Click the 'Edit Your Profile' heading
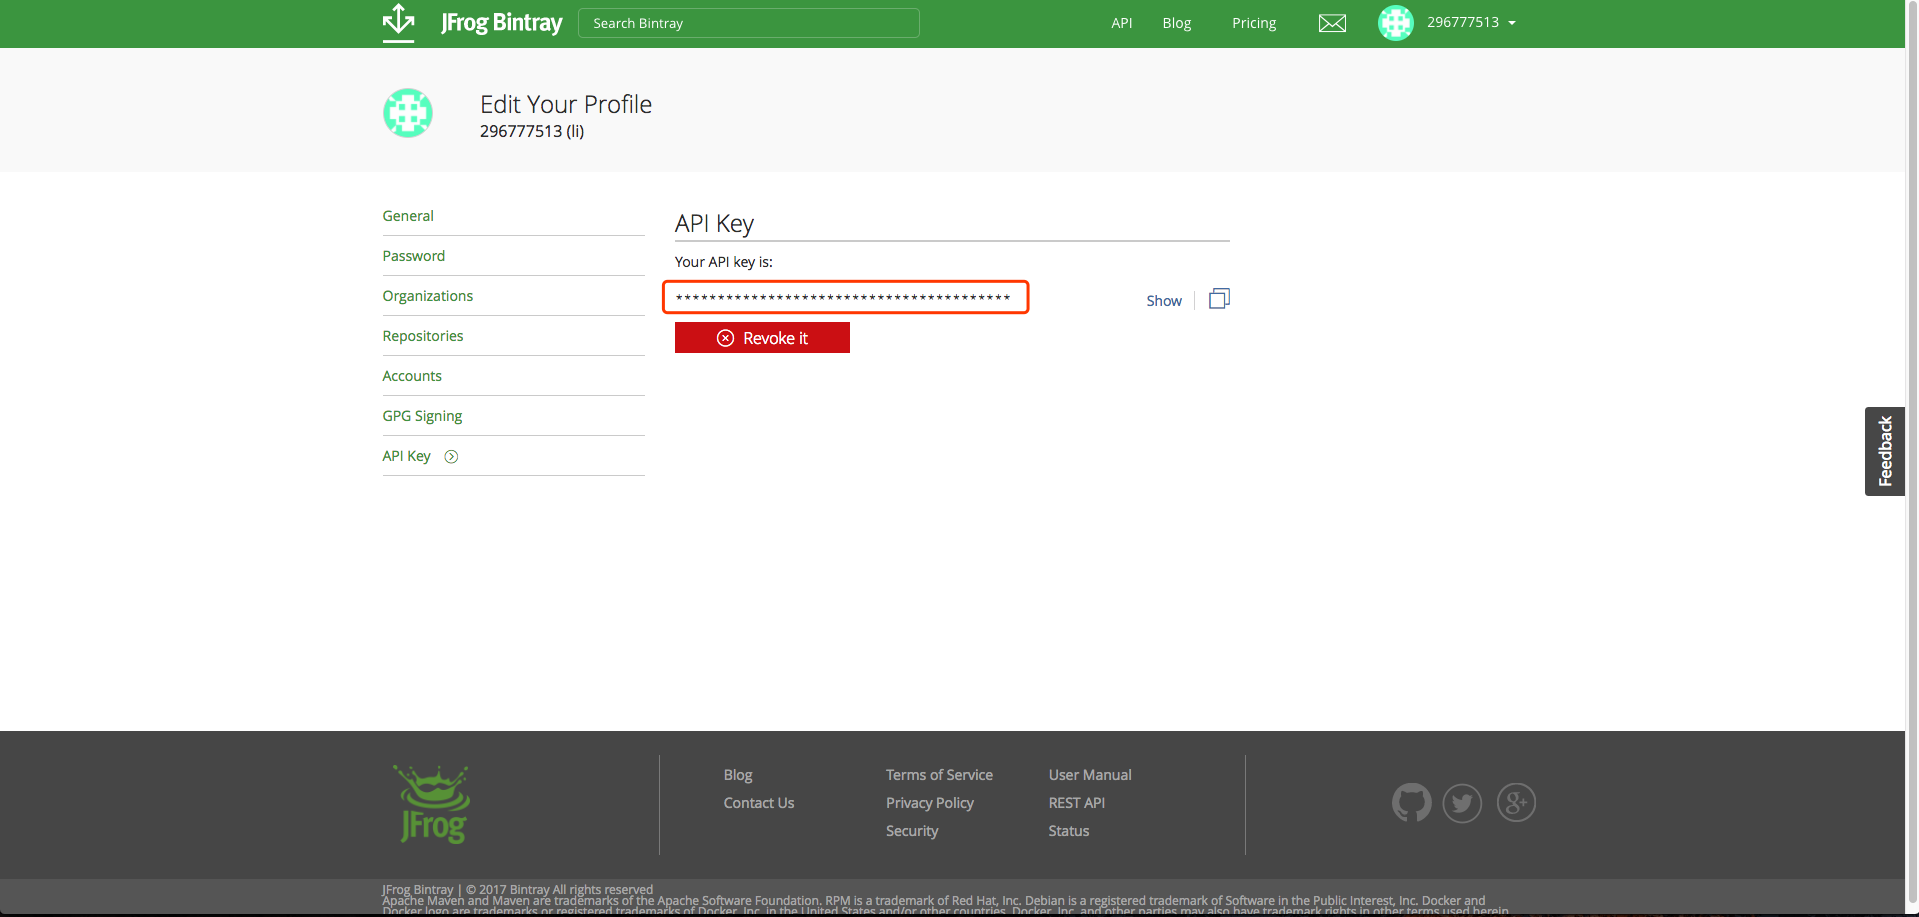 coord(566,104)
